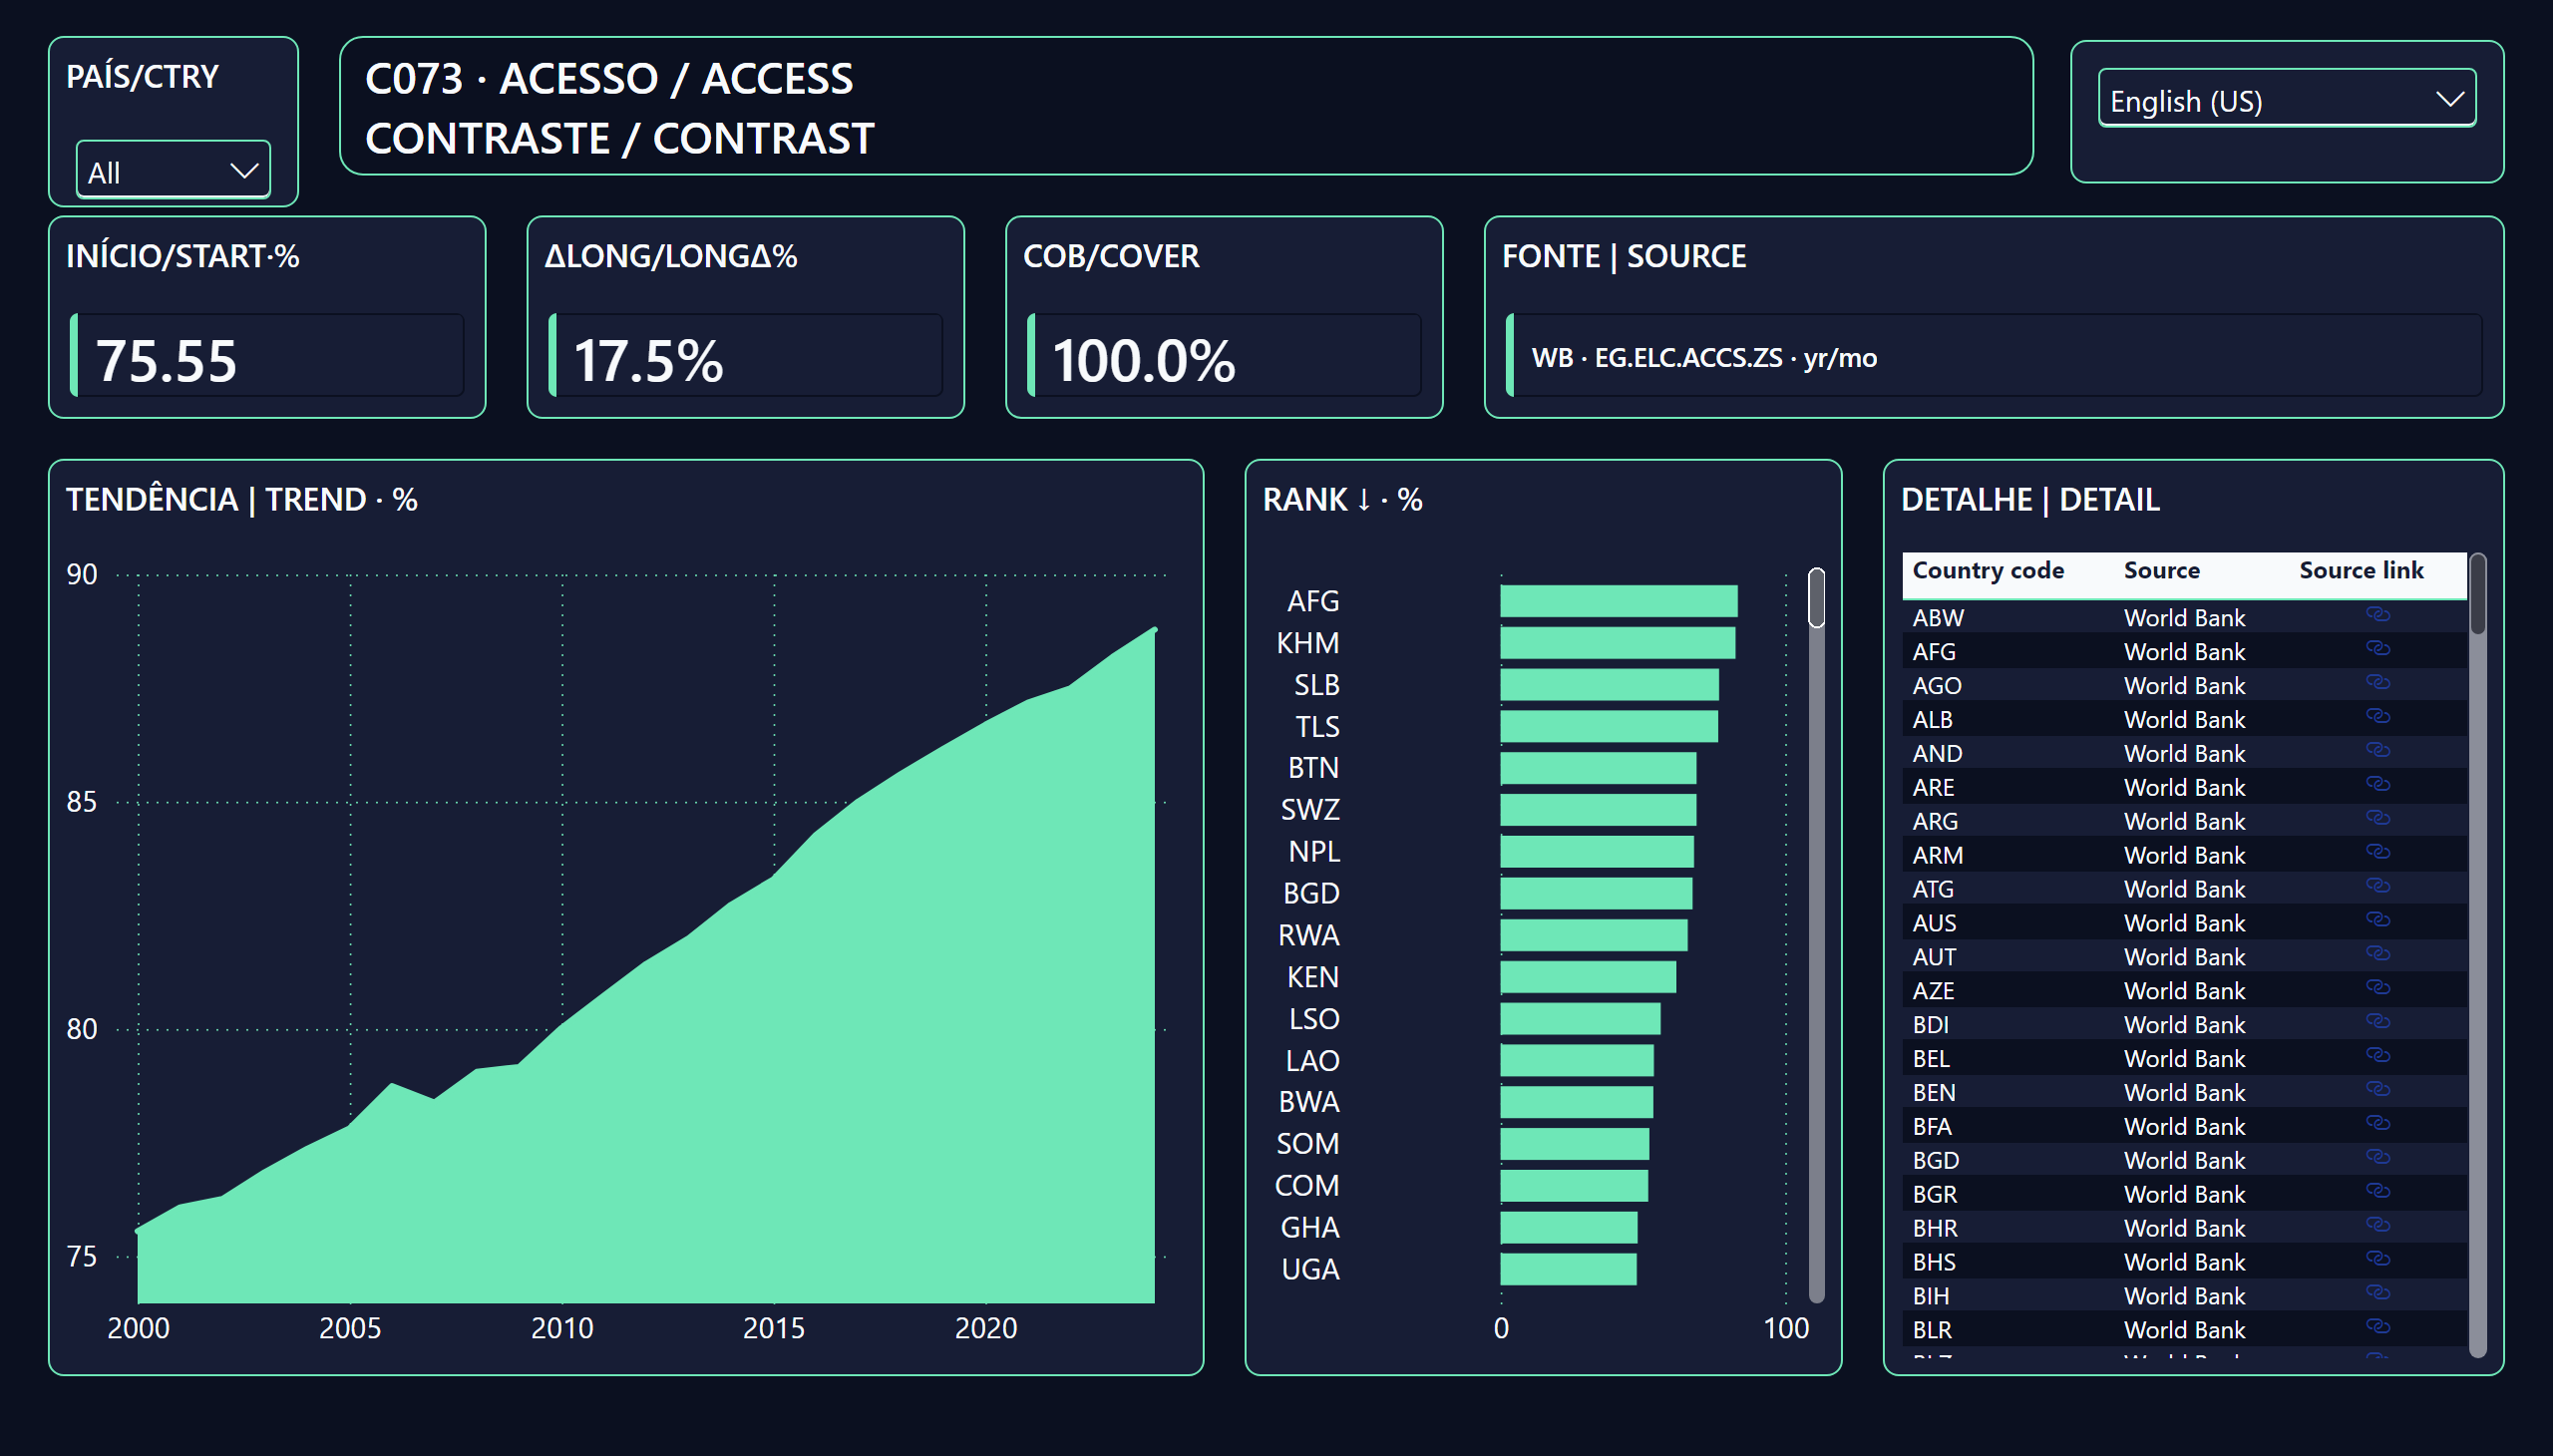Image resolution: width=2553 pixels, height=1456 pixels.
Task: Click the 2010 x-axis label on trend chart
Action: (x=562, y=1328)
